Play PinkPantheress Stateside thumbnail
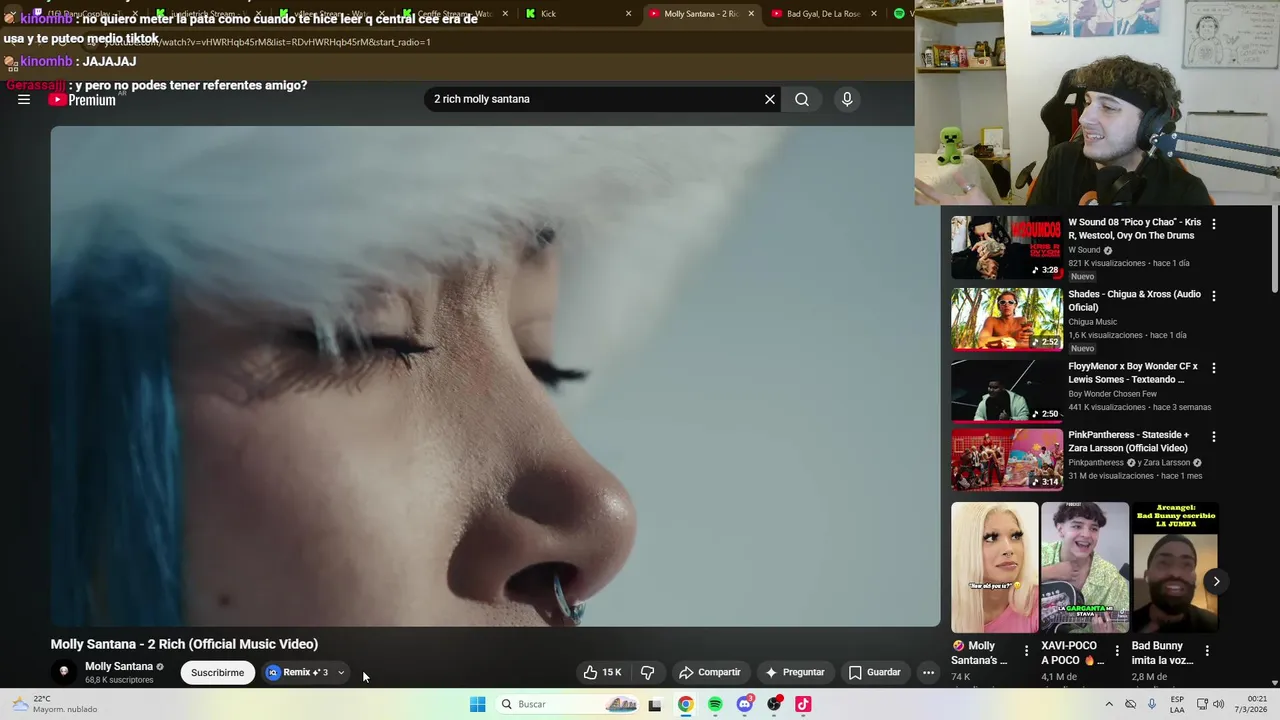 tap(1007, 459)
